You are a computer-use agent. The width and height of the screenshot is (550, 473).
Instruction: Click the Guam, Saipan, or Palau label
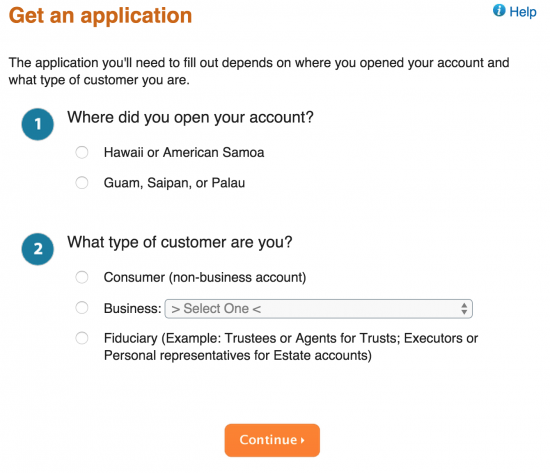174,183
